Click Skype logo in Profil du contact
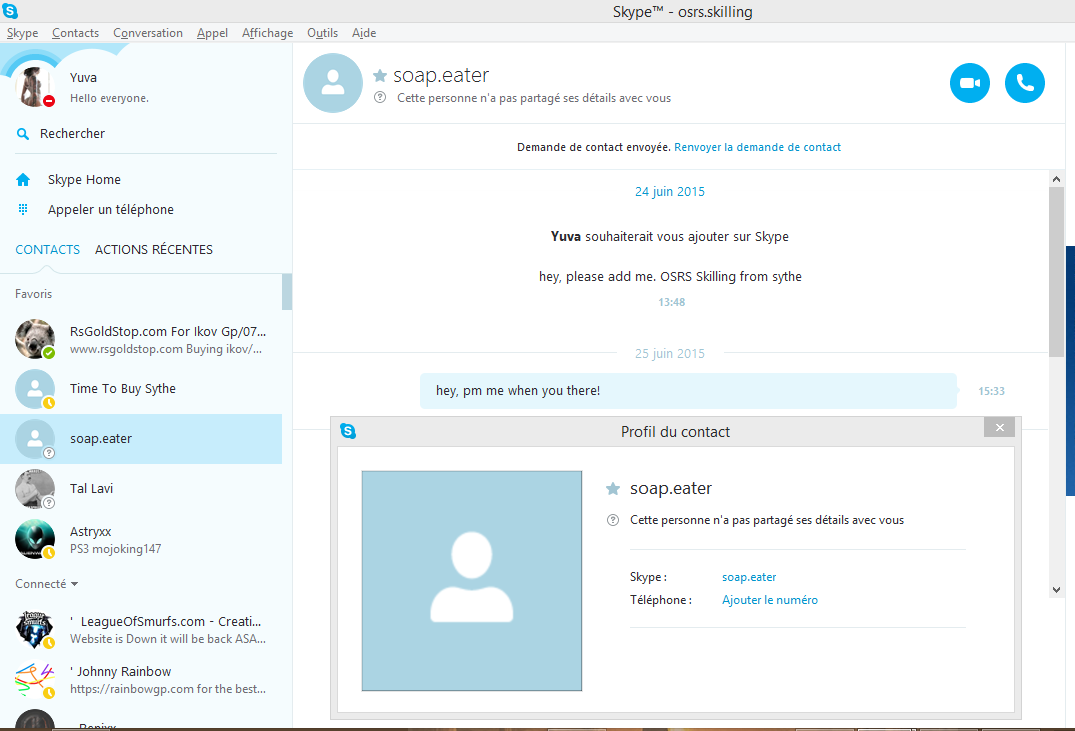 [348, 431]
